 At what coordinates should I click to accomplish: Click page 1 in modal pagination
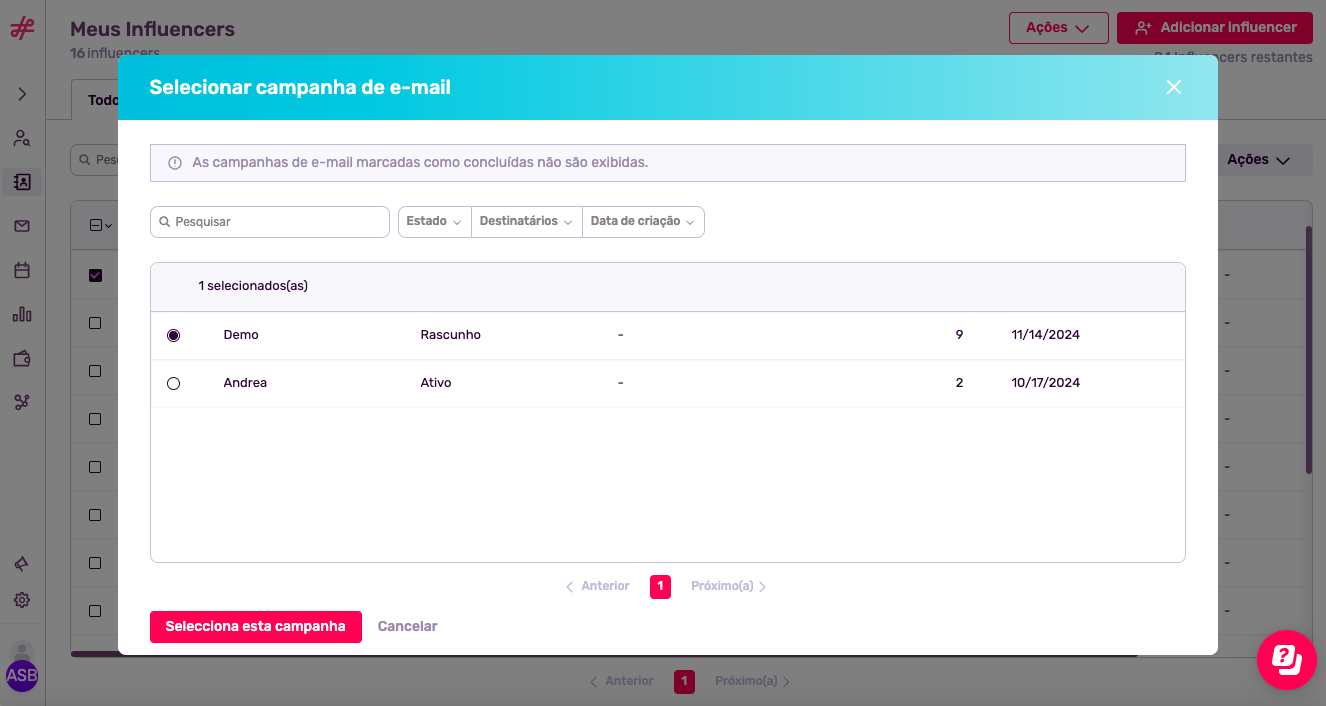[x=660, y=587]
